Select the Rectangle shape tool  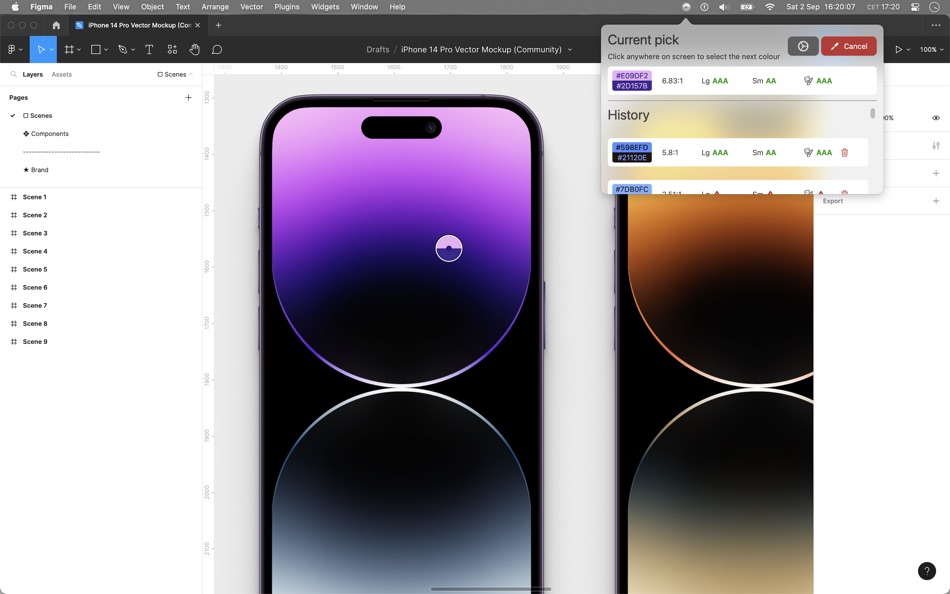pos(96,50)
